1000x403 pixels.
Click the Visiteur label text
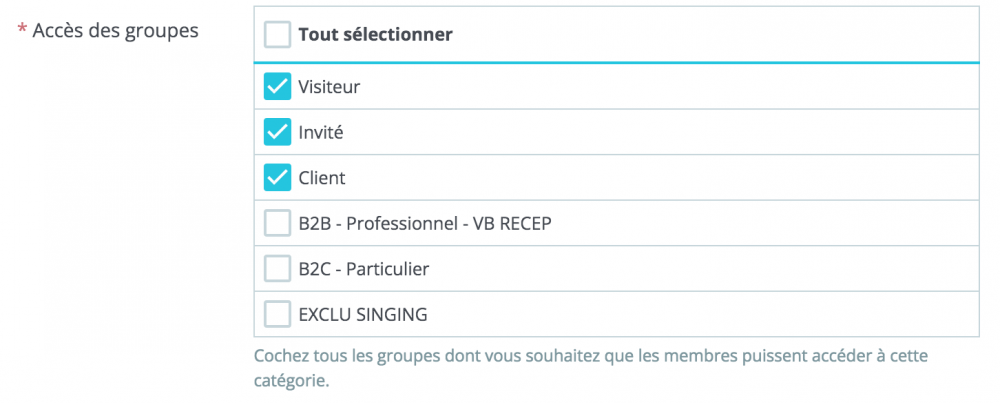329,87
